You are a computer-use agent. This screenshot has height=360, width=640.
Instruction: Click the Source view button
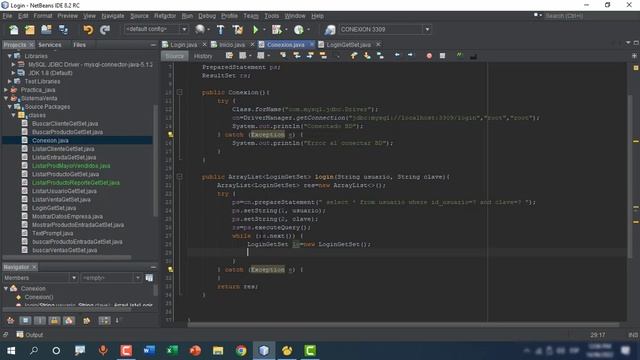[x=174, y=56]
